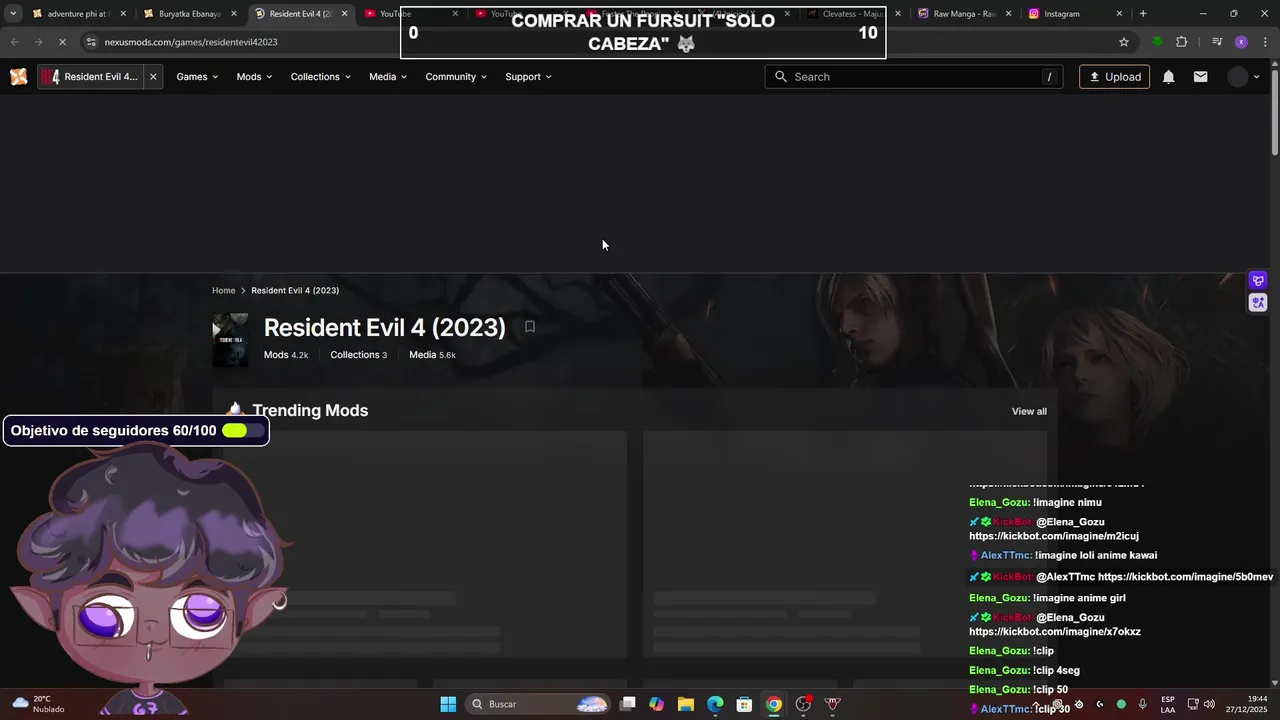Open Microsoft Edge from the taskbar
This screenshot has width=1280, height=720.
(x=715, y=704)
